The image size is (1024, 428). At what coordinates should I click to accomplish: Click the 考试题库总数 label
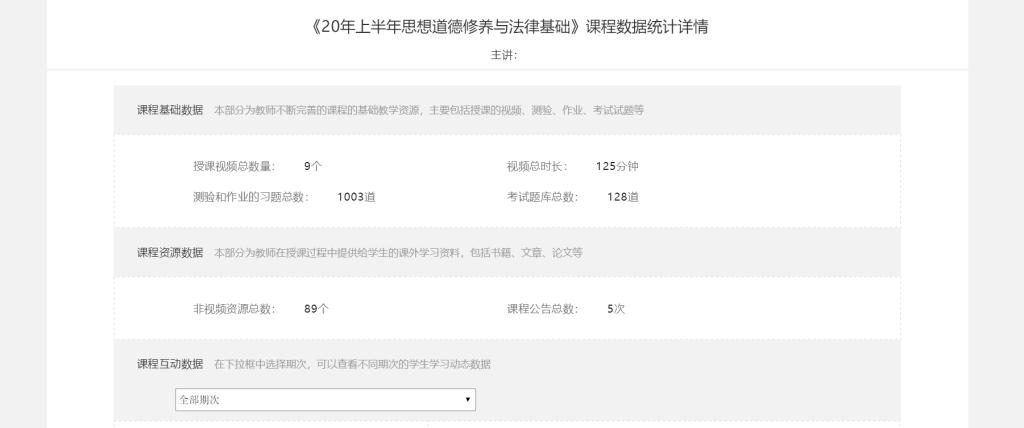pyautogui.click(x=543, y=197)
